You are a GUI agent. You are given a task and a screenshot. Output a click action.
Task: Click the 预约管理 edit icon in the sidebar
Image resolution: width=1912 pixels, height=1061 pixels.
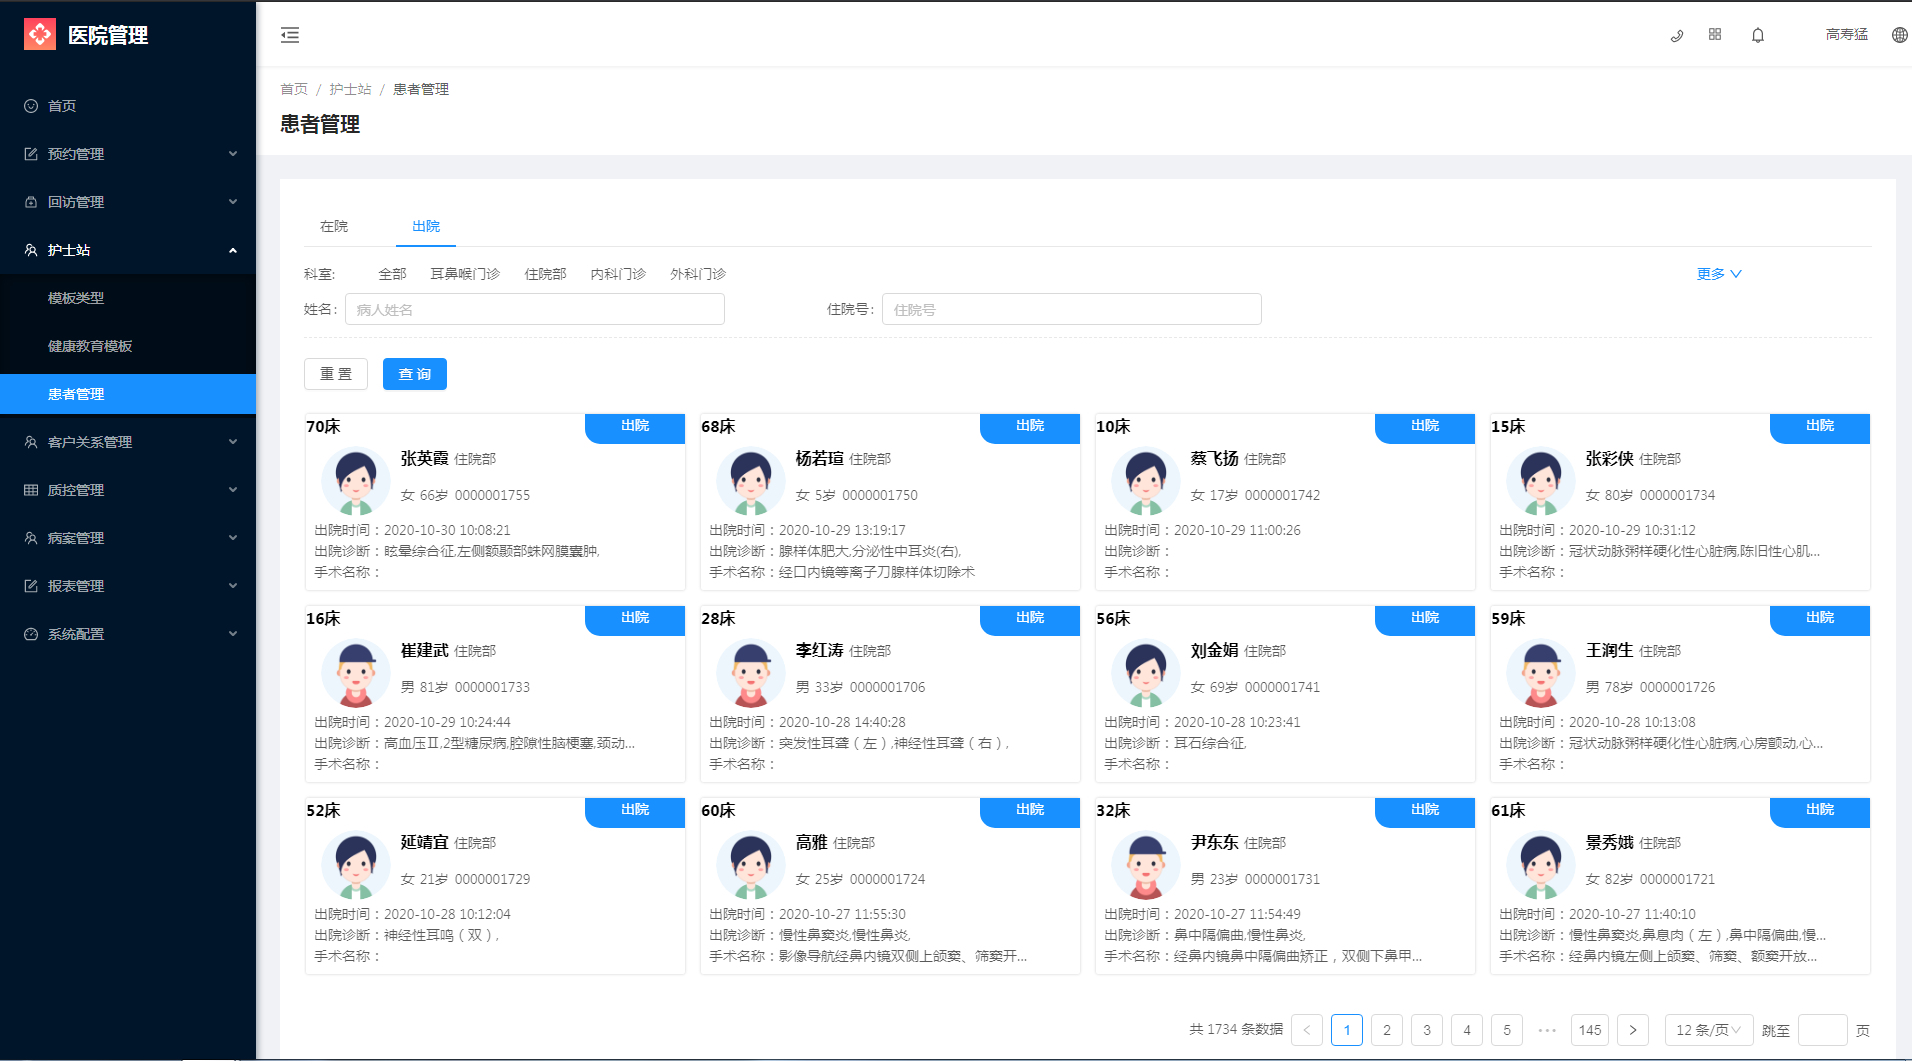click(31, 154)
